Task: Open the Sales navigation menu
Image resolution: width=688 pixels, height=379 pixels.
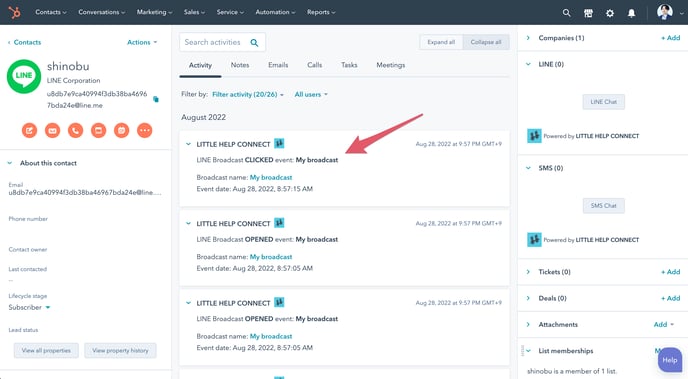Action: [x=194, y=12]
